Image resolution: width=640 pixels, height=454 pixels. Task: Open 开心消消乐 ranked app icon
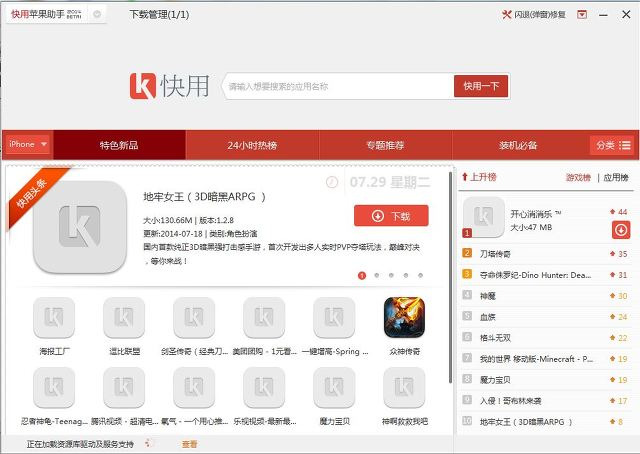484,217
